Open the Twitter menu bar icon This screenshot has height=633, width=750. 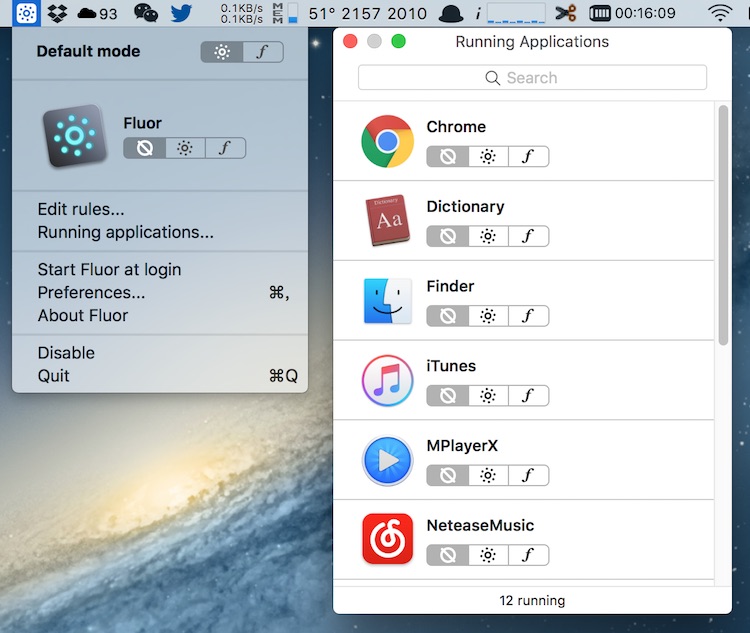tap(181, 13)
